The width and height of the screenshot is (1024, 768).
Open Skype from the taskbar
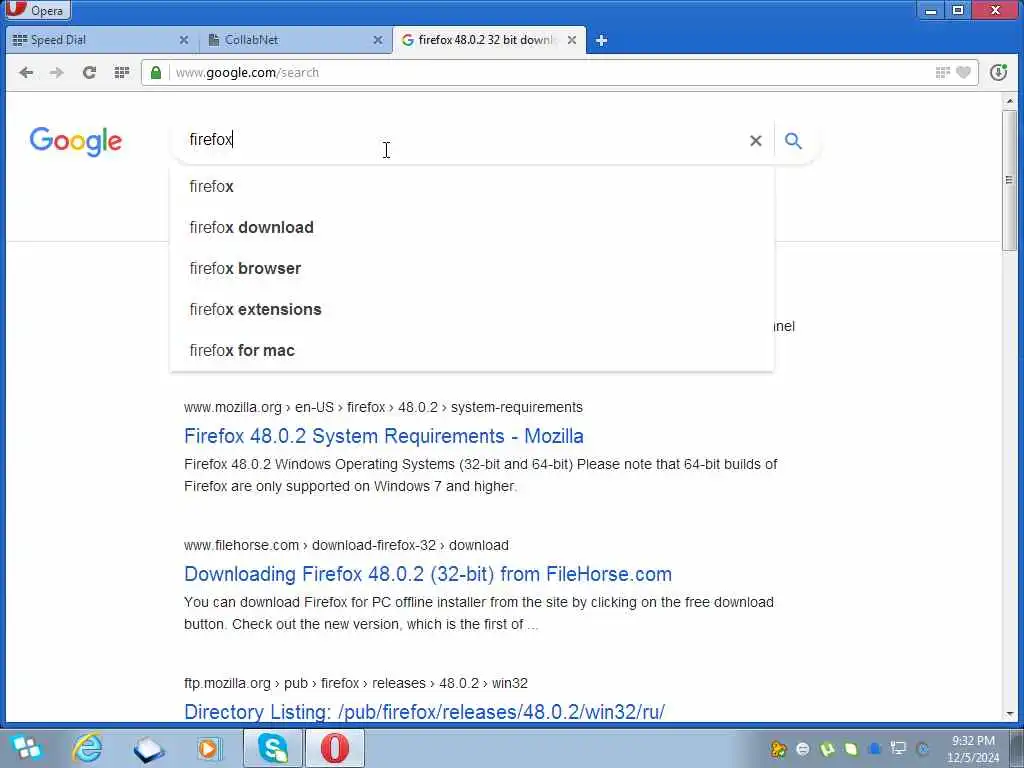pos(273,748)
